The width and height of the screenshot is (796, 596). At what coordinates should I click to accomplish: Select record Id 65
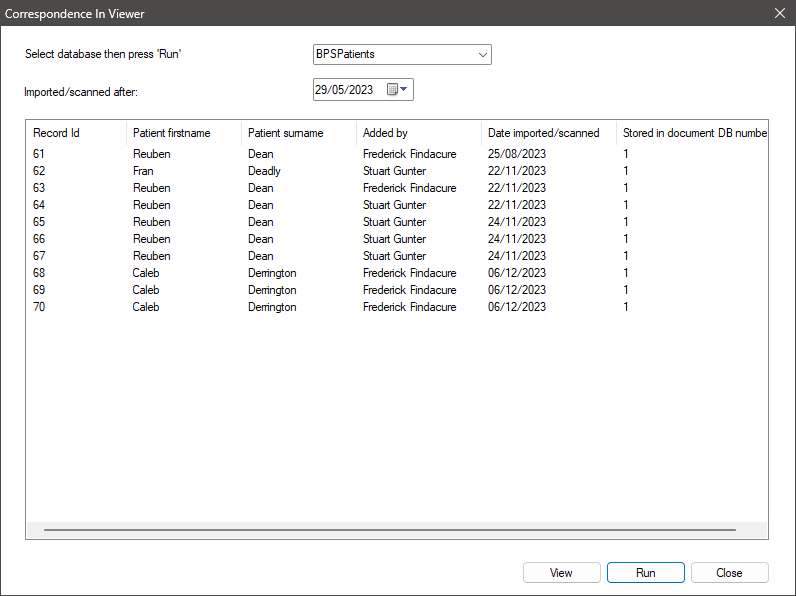click(x=39, y=222)
